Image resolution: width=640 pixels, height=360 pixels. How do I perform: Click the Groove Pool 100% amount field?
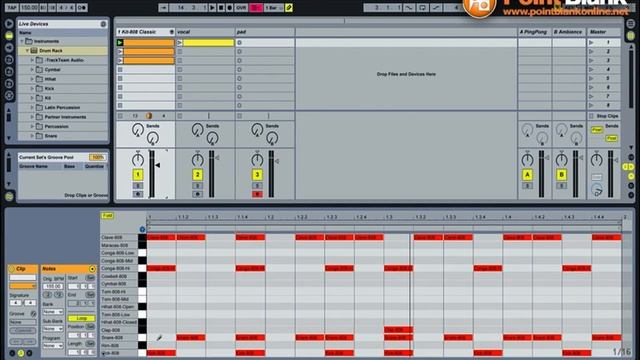(97, 157)
